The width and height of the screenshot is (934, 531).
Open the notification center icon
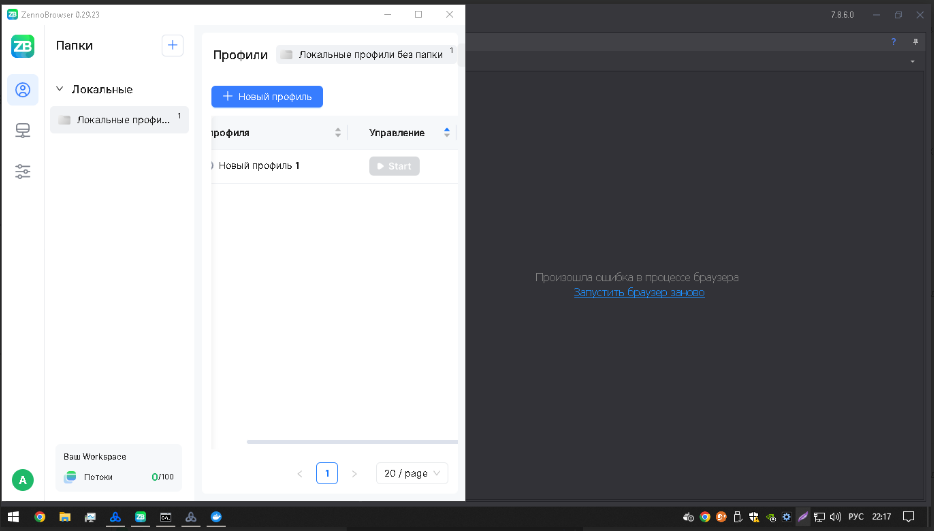click(908, 517)
